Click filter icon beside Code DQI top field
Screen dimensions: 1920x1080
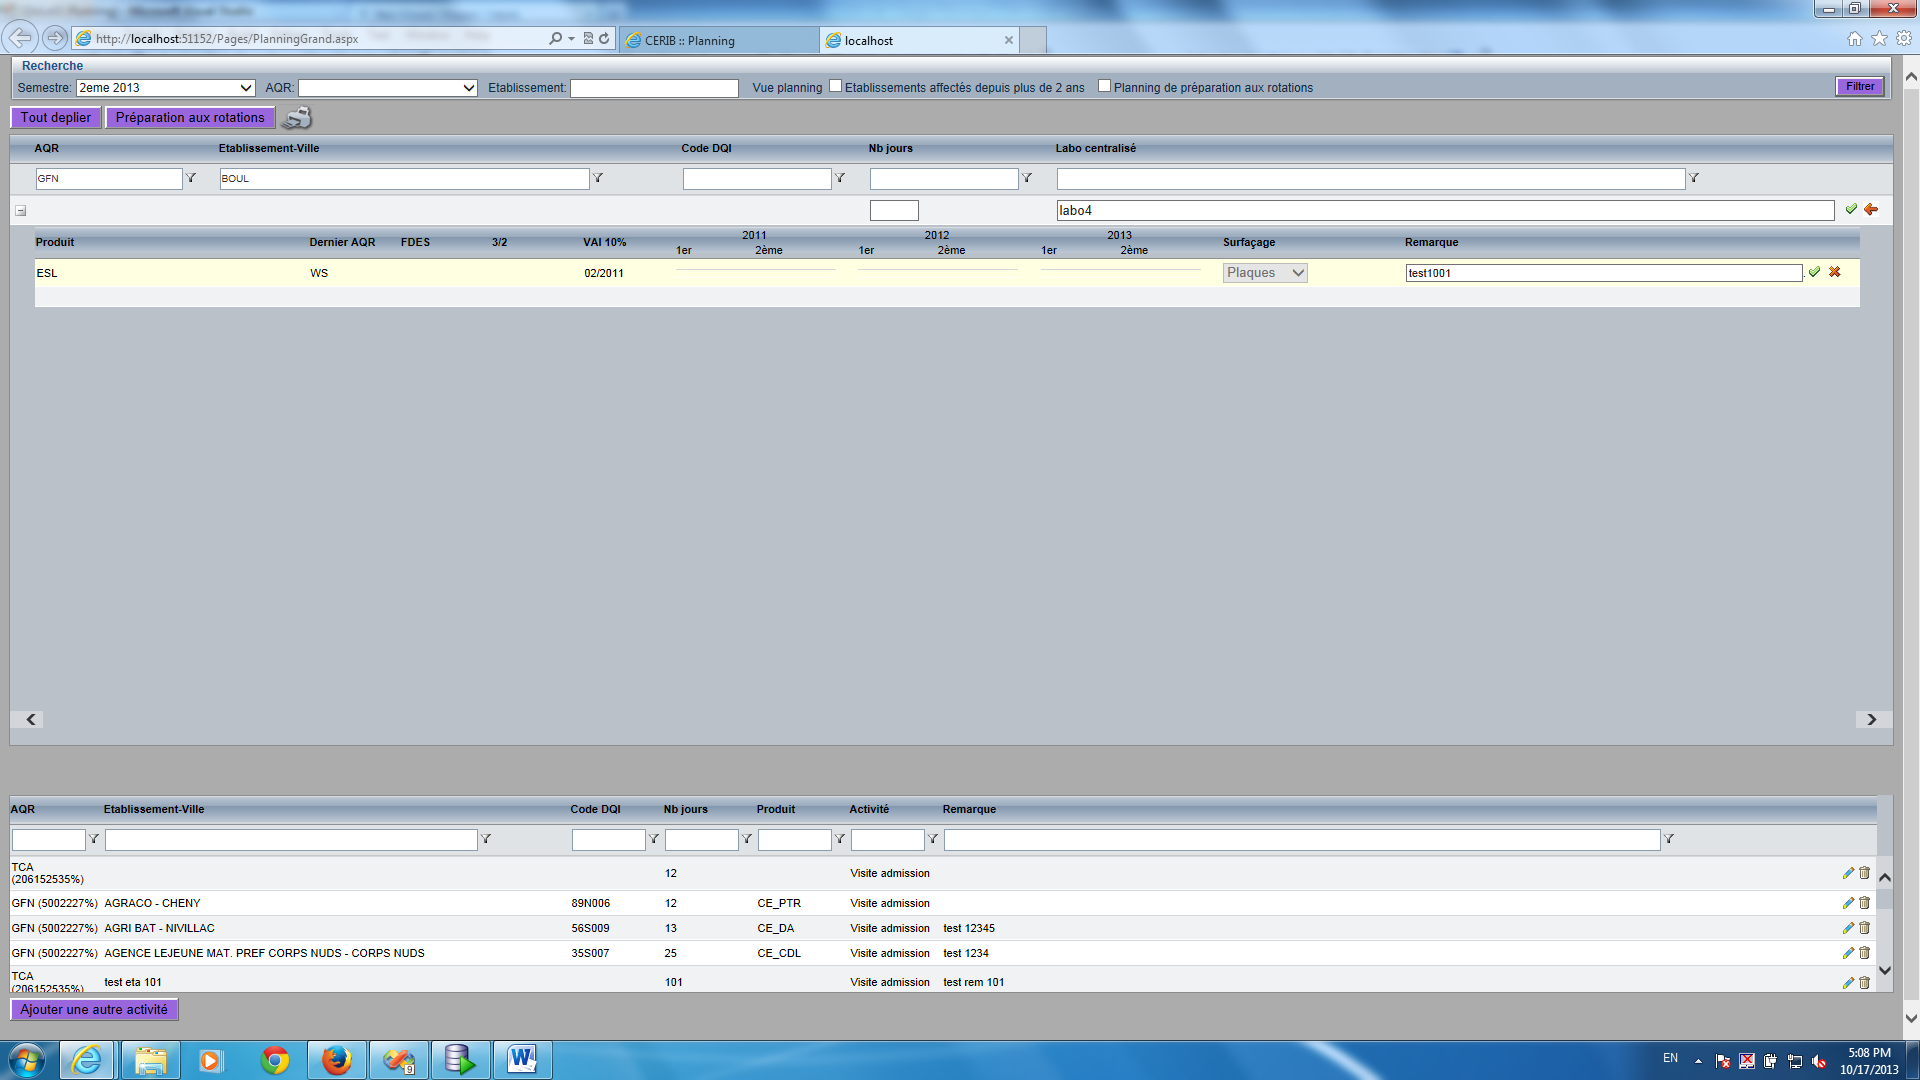pos(840,178)
